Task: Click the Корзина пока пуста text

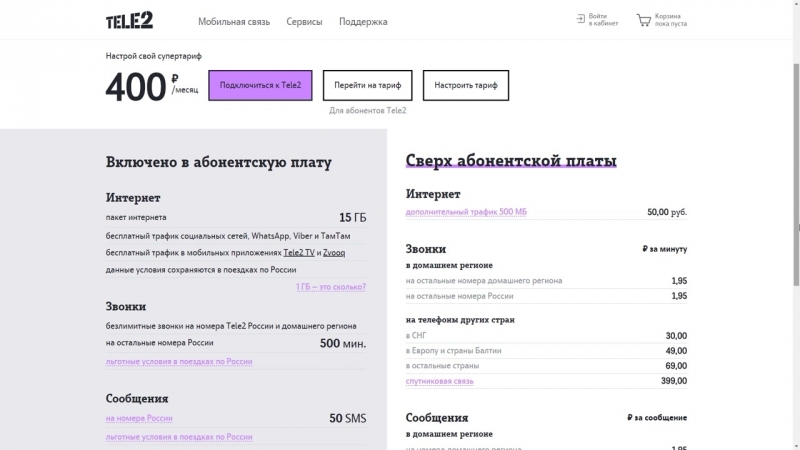Action: point(671,20)
